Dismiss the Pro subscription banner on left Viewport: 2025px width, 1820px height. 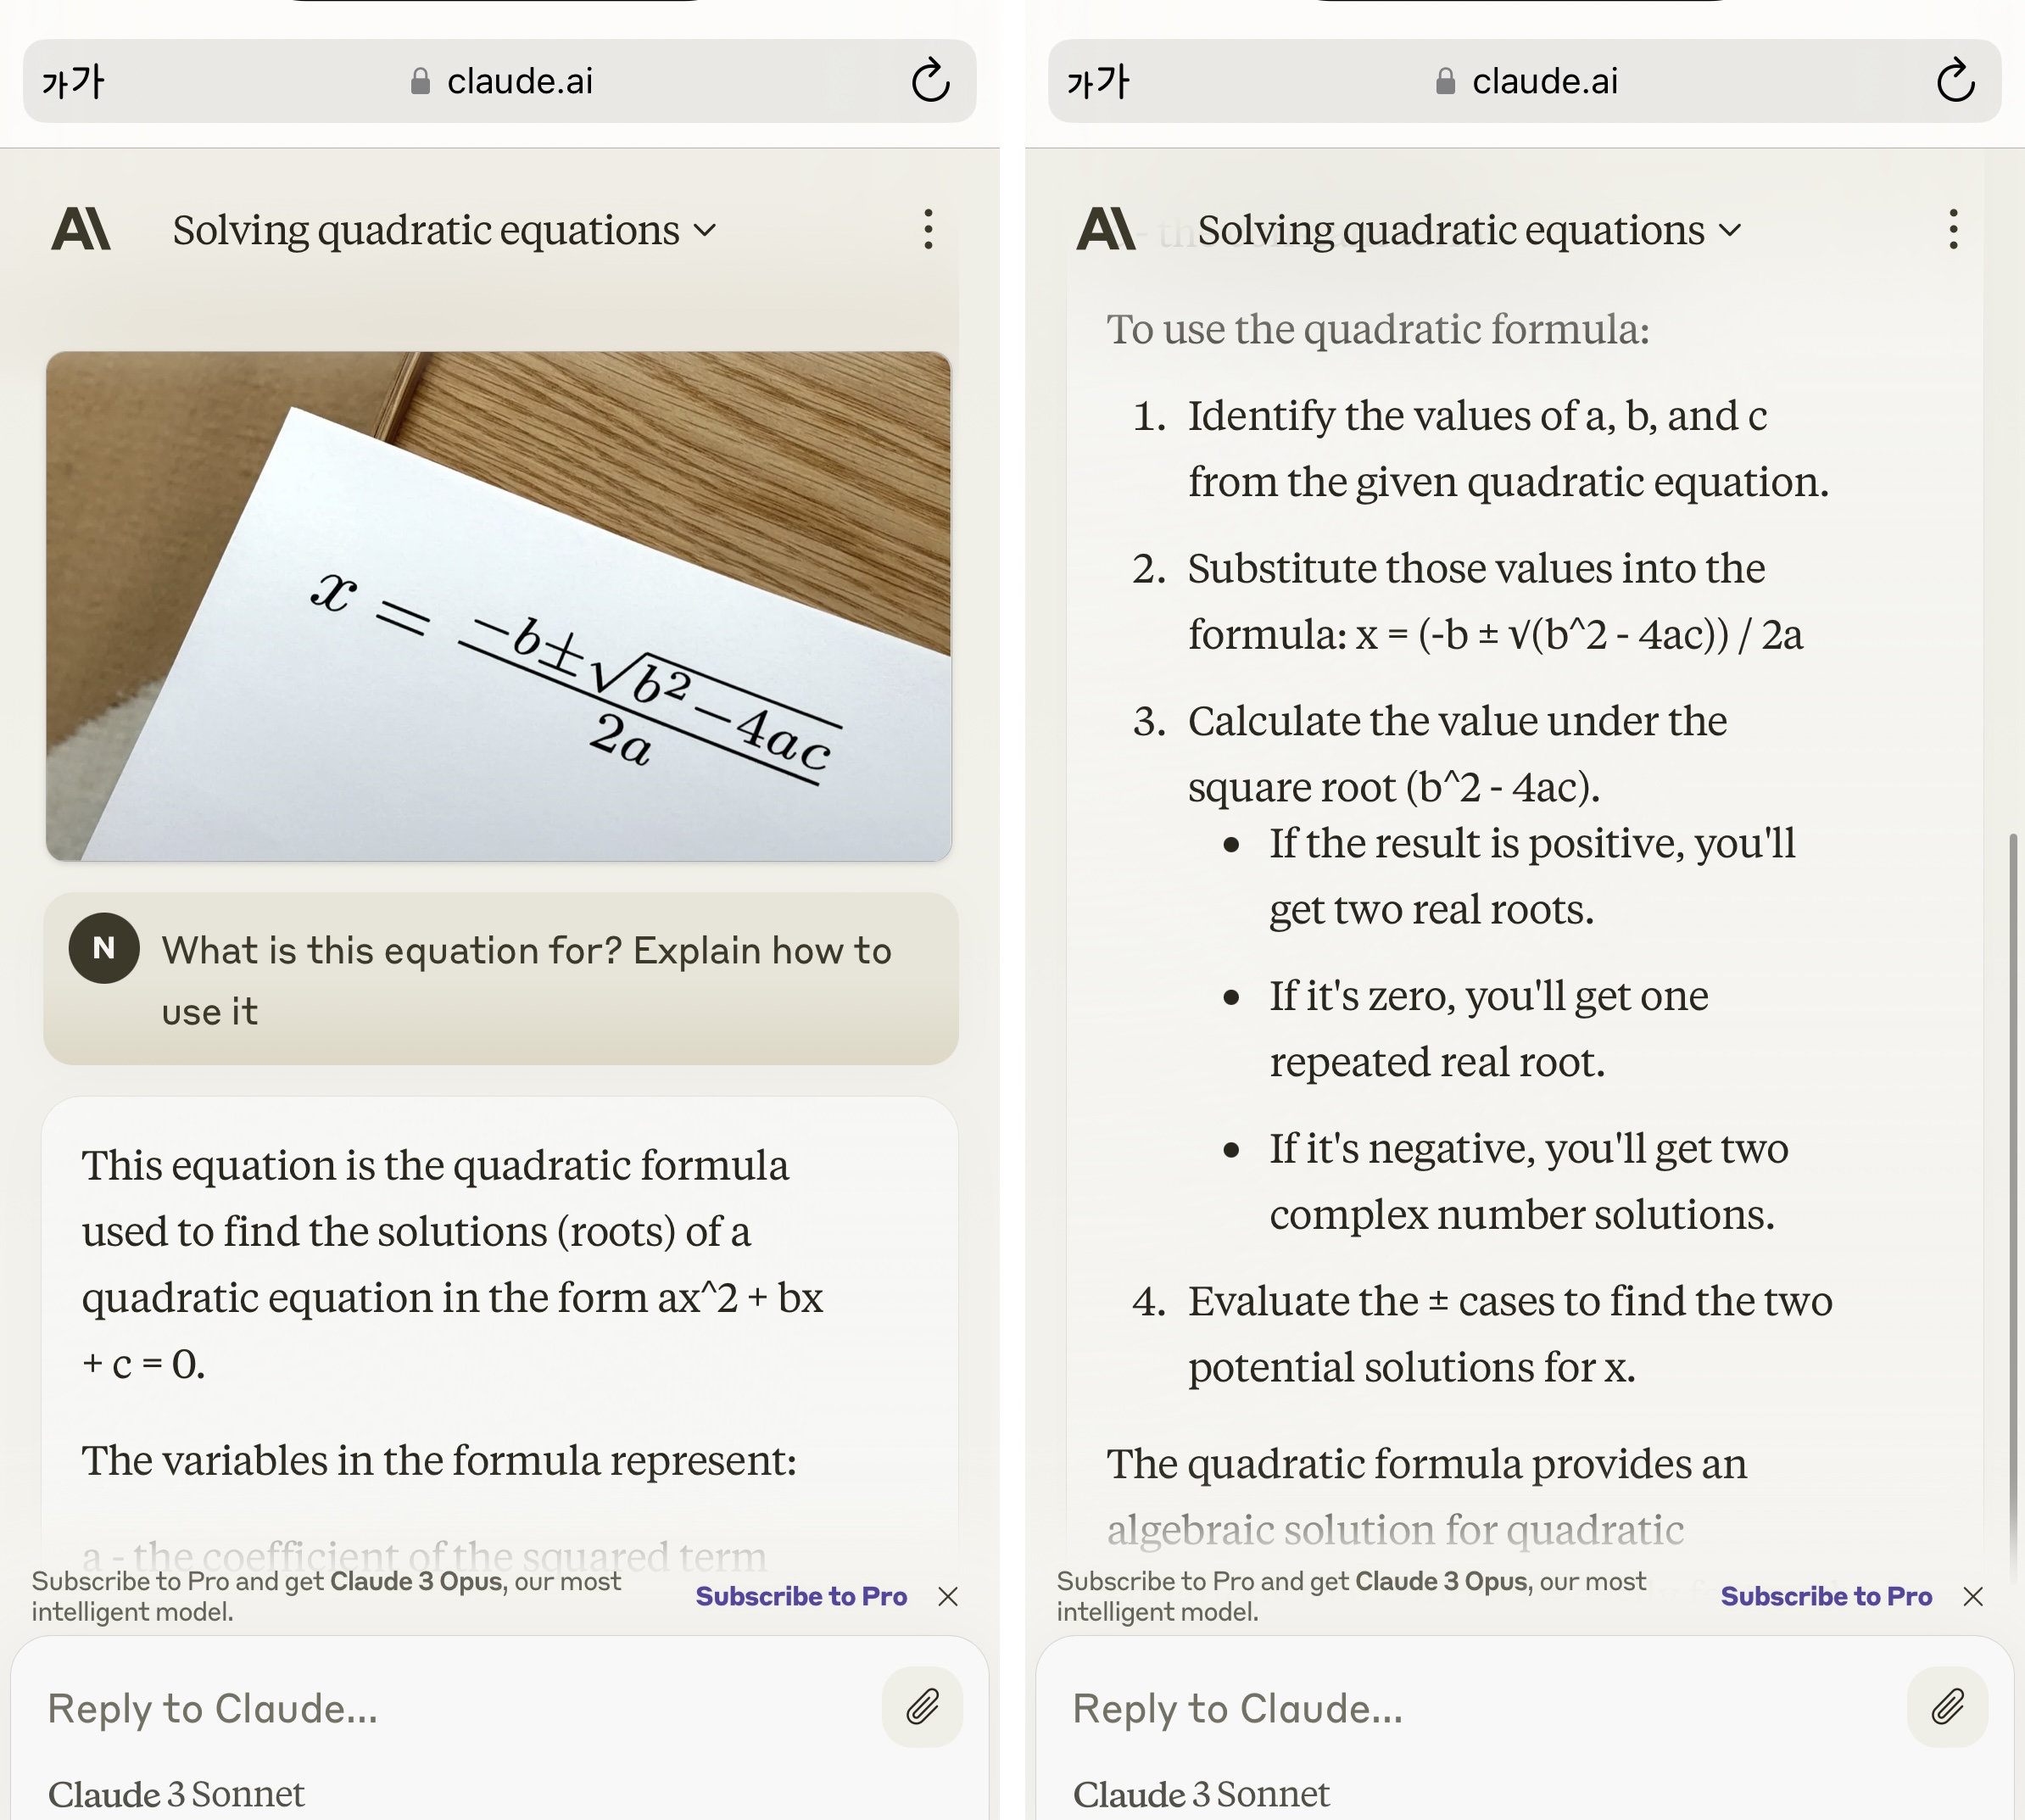pos(948,1596)
